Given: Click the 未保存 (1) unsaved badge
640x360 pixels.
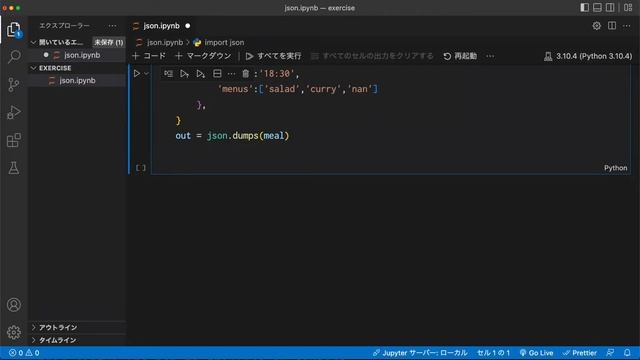Looking at the screenshot, I should click(109, 42).
